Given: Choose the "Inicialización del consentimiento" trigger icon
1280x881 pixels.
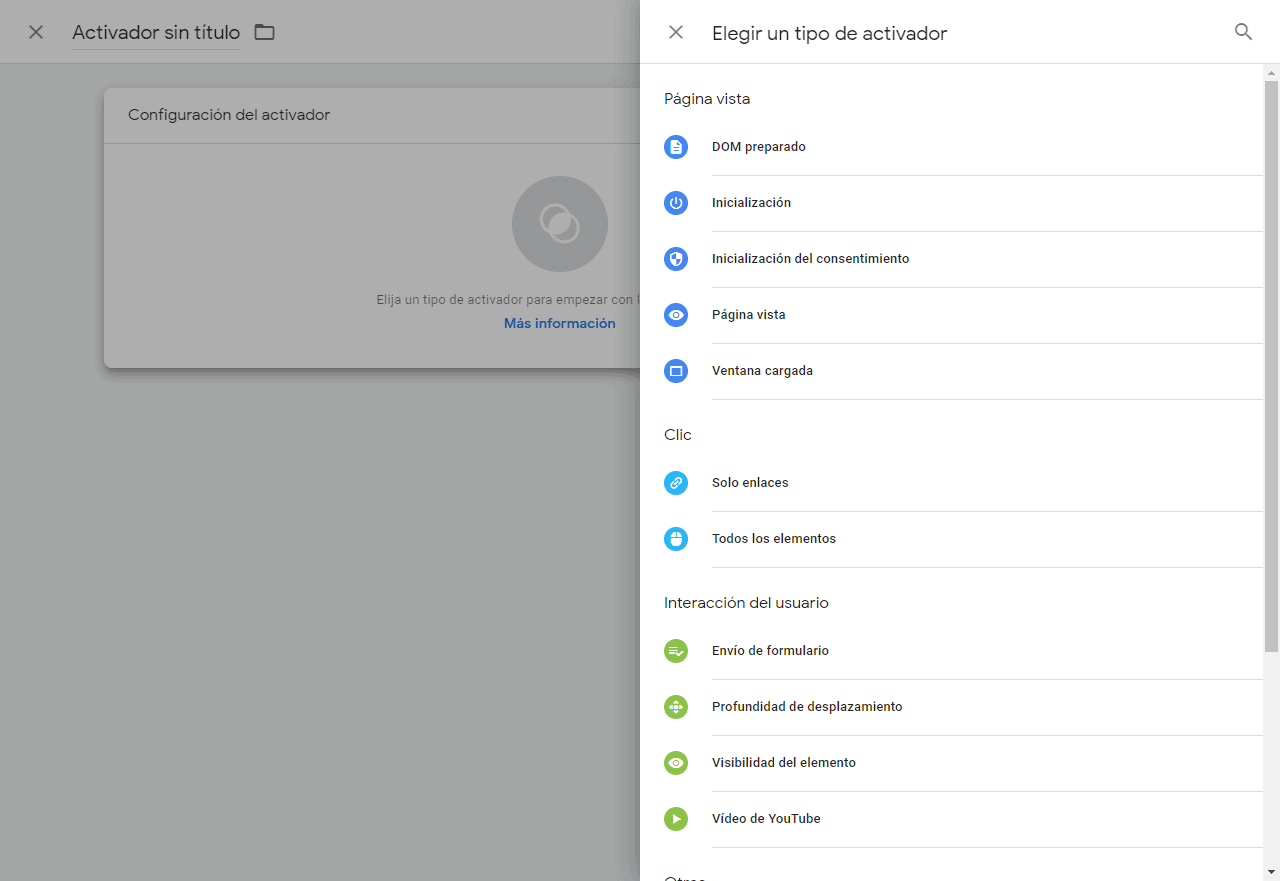Looking at the screenshot, I should tap(676, 258).
